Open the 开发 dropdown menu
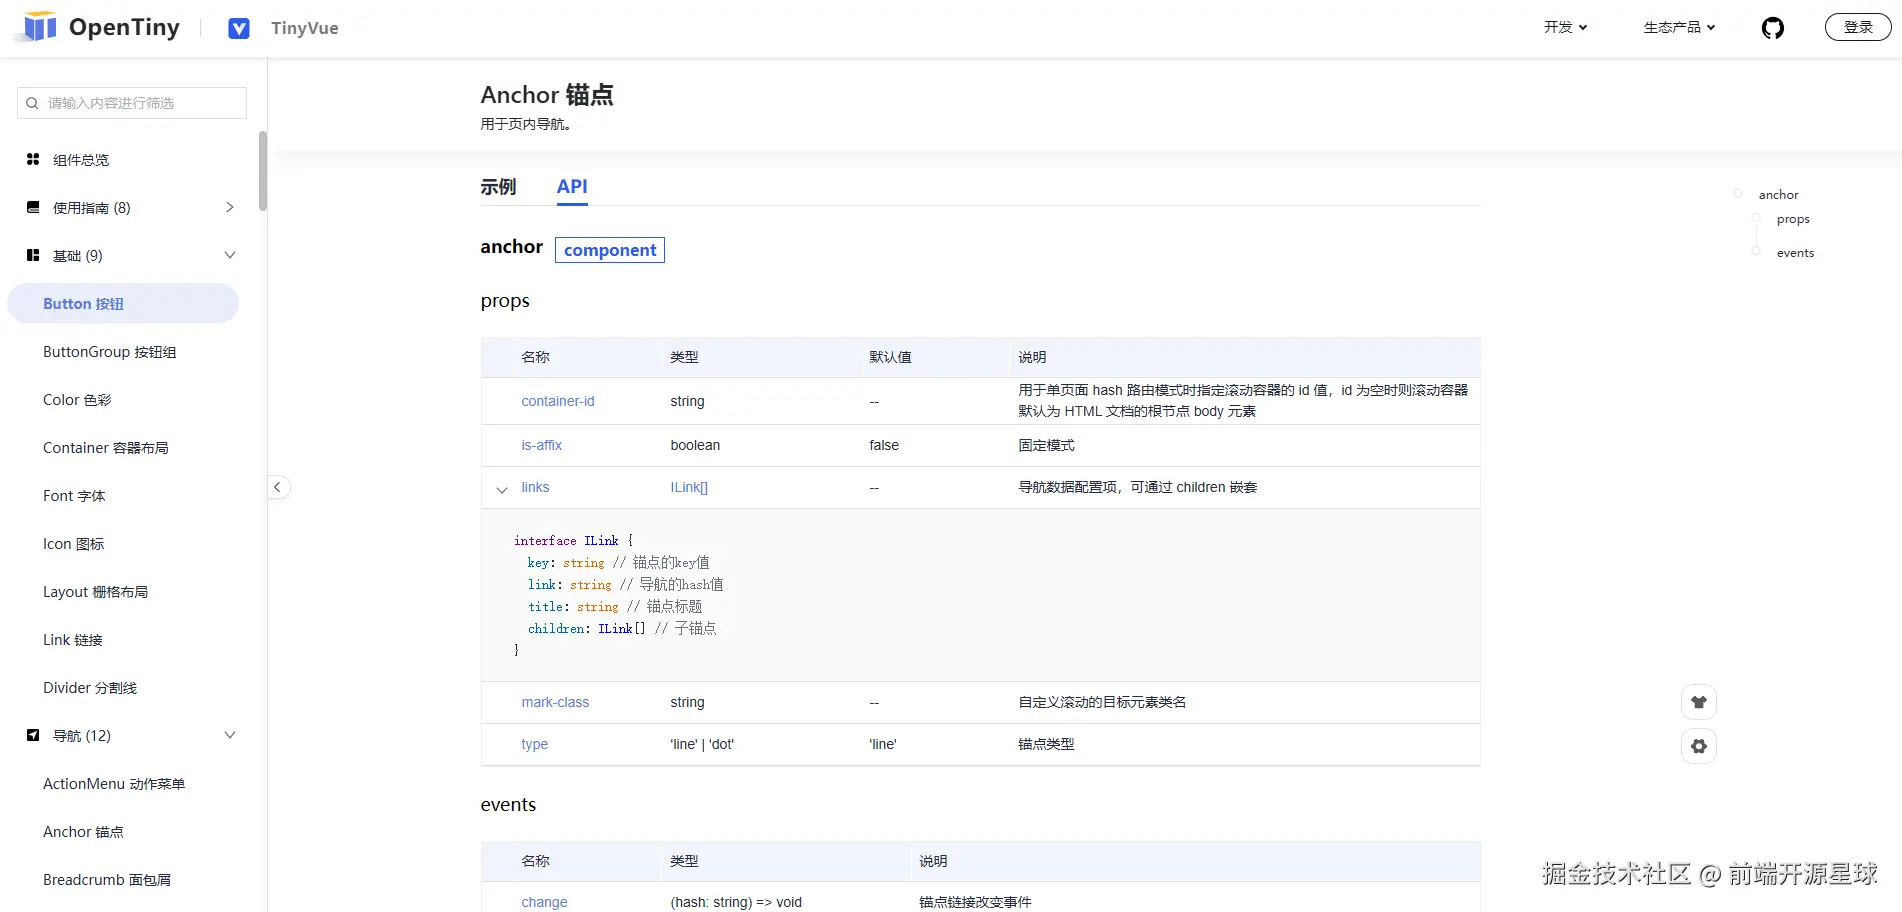 coord(1565,27)
